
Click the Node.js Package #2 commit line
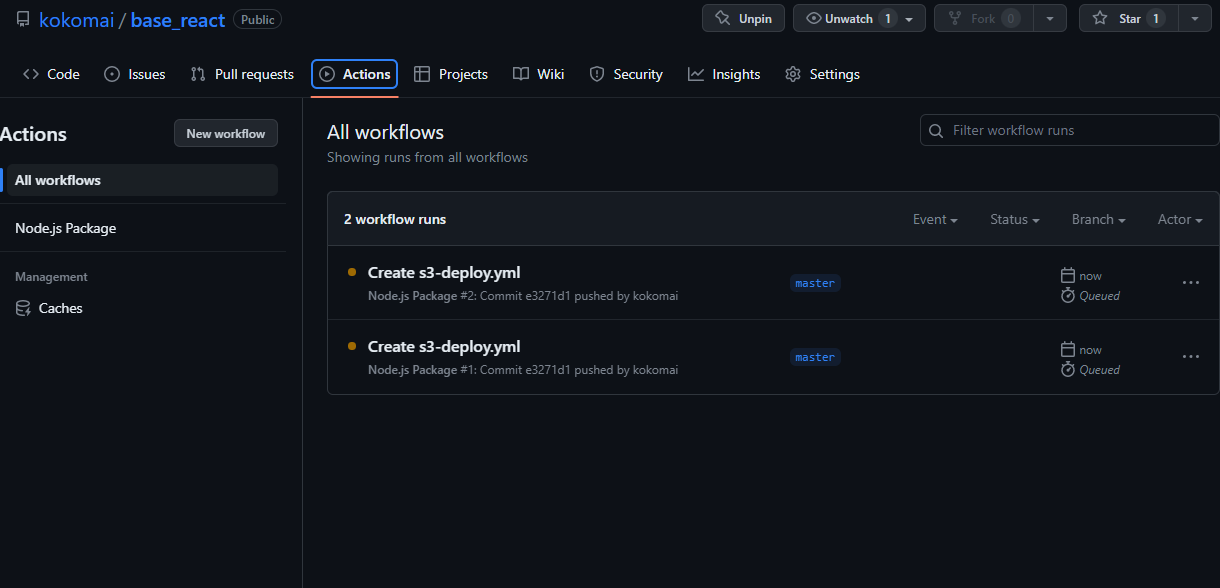pyautogui.click(x=523, y=296)
